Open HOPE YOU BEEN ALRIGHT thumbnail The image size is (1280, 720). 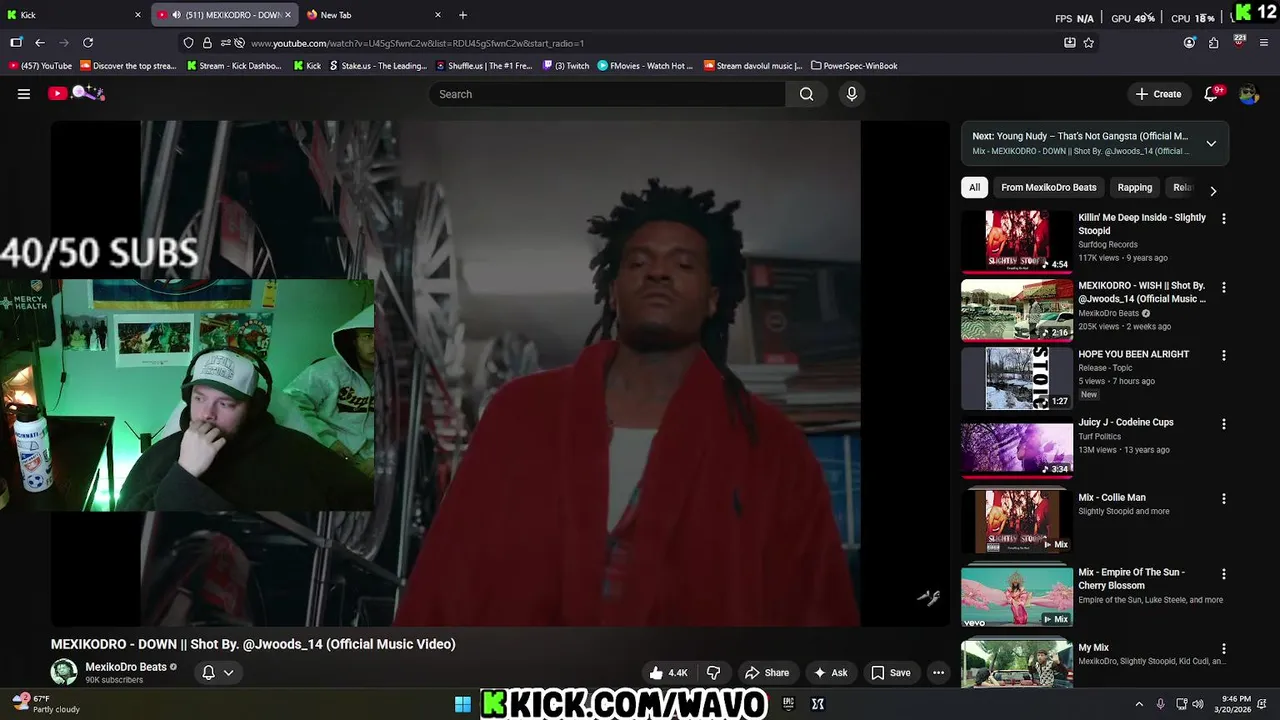(1017, 378)
